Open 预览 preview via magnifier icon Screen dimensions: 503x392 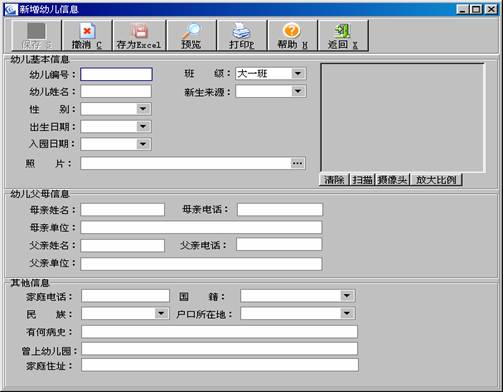coord(191,31)
